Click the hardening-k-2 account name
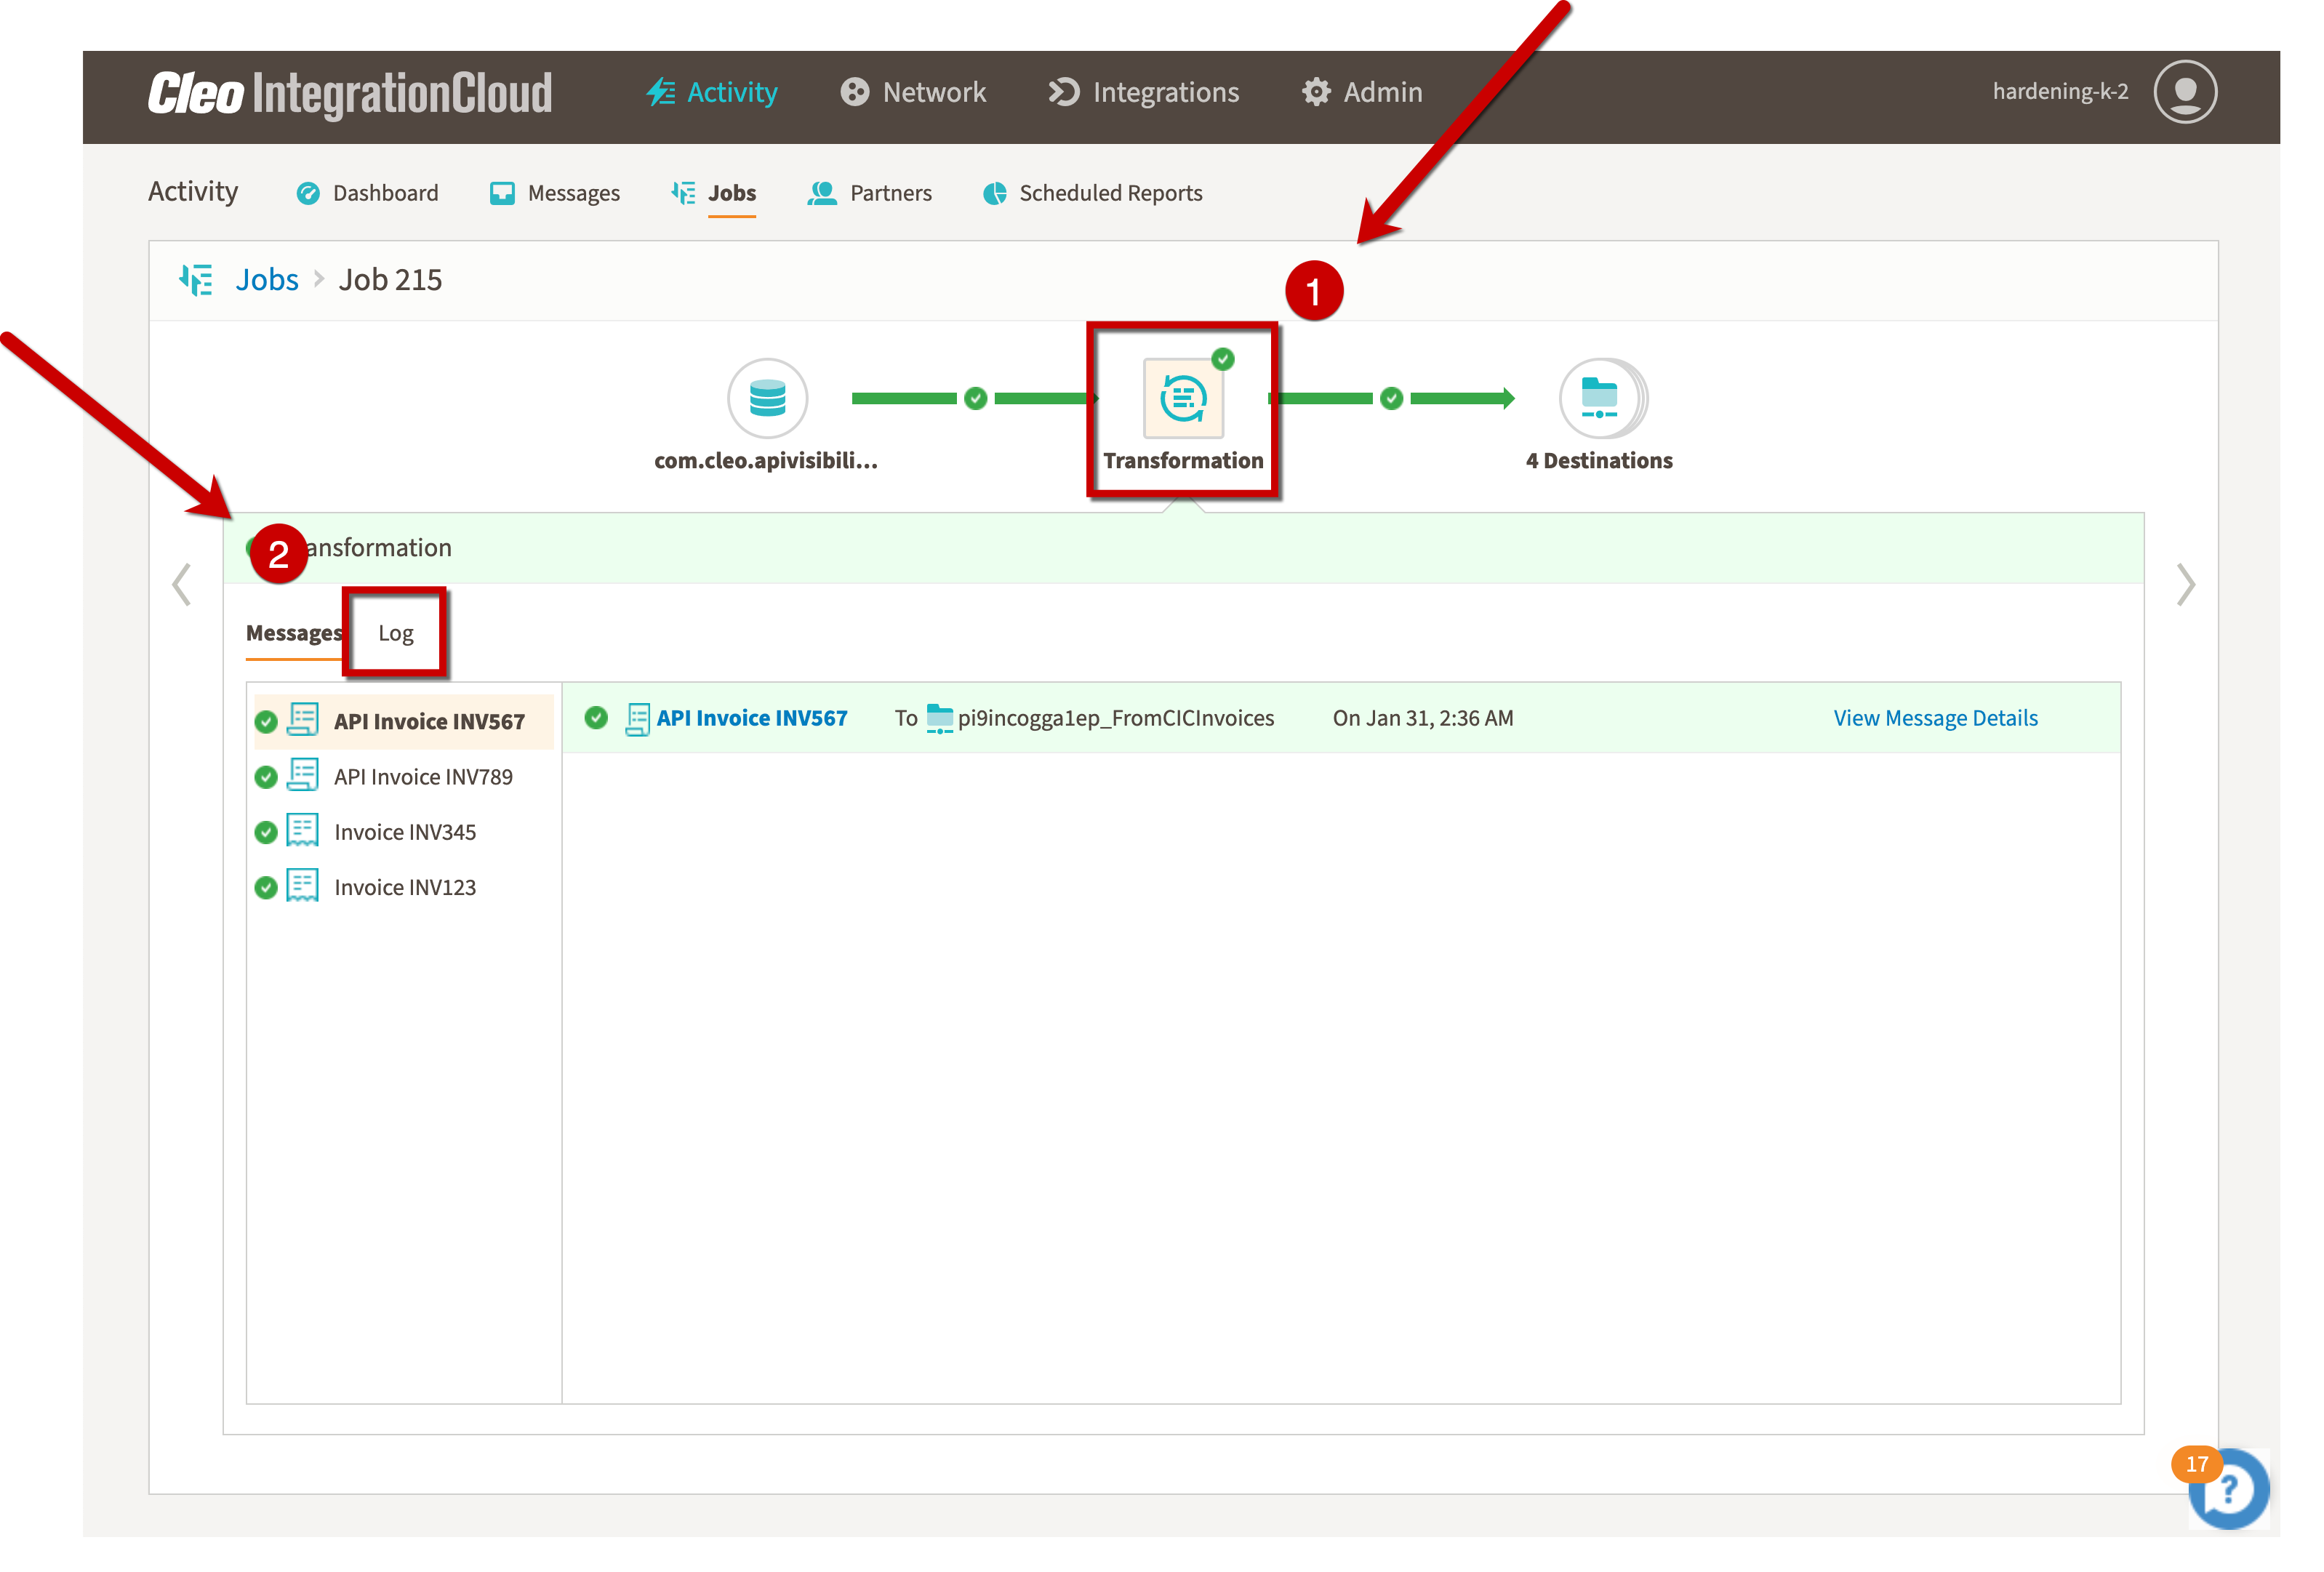 (x=2060, y=92)
